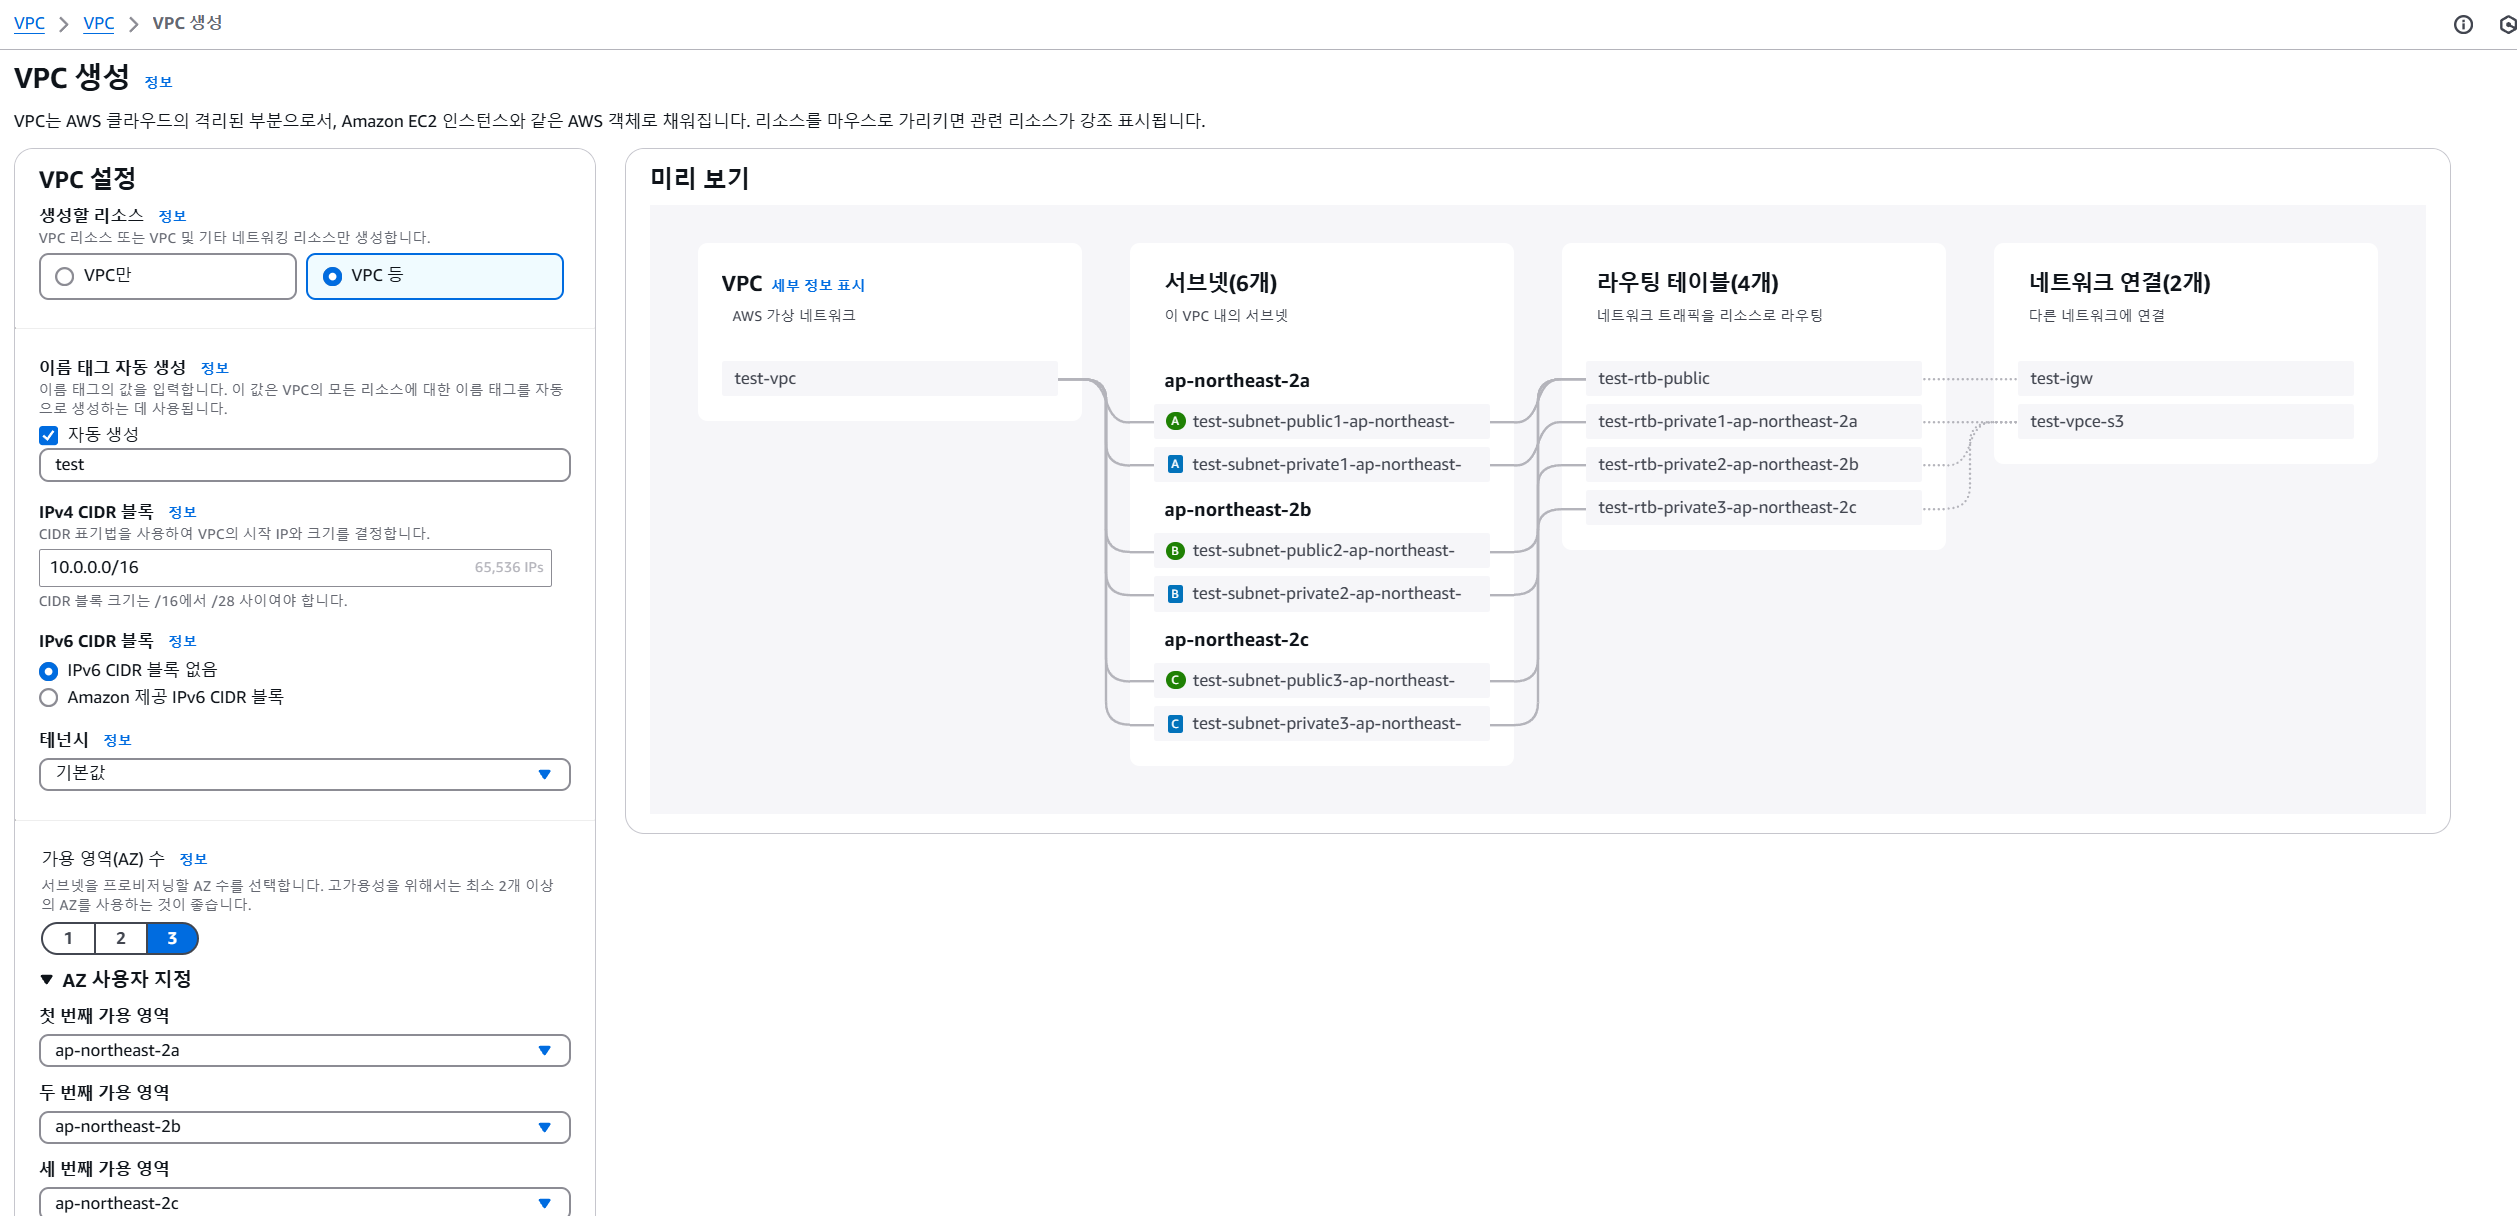The image size is (2517, 1216).
Task: Select 'Amazon 제공 IPv6 CIDR 블록' radio
Action: [x=49, y=698]
